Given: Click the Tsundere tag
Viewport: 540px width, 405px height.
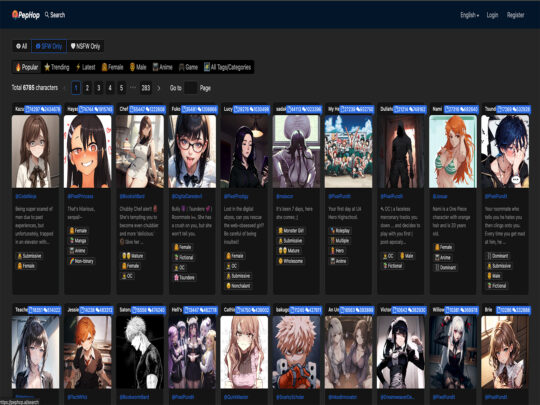Looking at the screenshot, I should [x=184, y=277].
